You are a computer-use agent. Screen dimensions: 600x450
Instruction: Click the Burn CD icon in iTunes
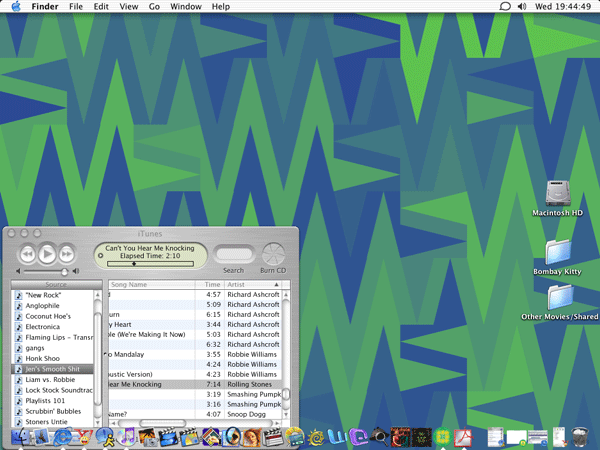[x=273, y=254]
